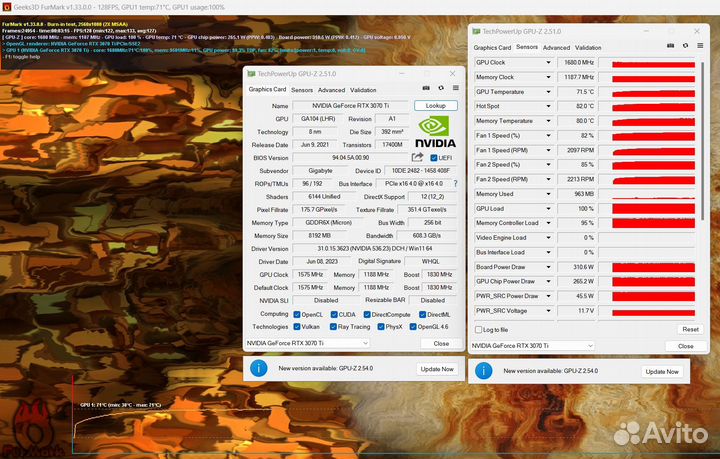Toggle the OpenCL checkbox
Viewport: 720px width, 459px height.
pos(297,314)
